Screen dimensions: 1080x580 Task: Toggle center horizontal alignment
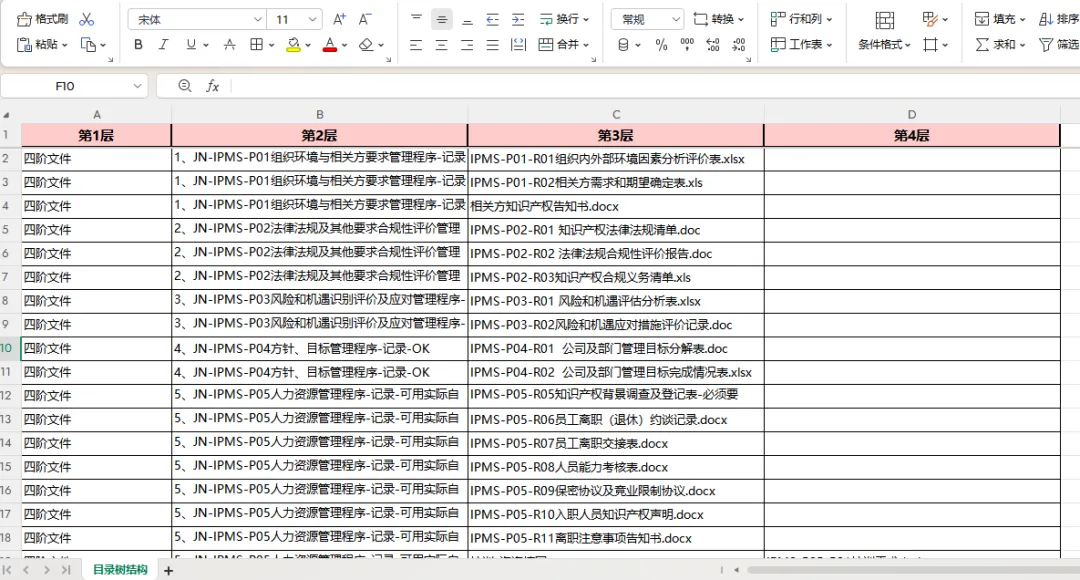pos(442,45)
